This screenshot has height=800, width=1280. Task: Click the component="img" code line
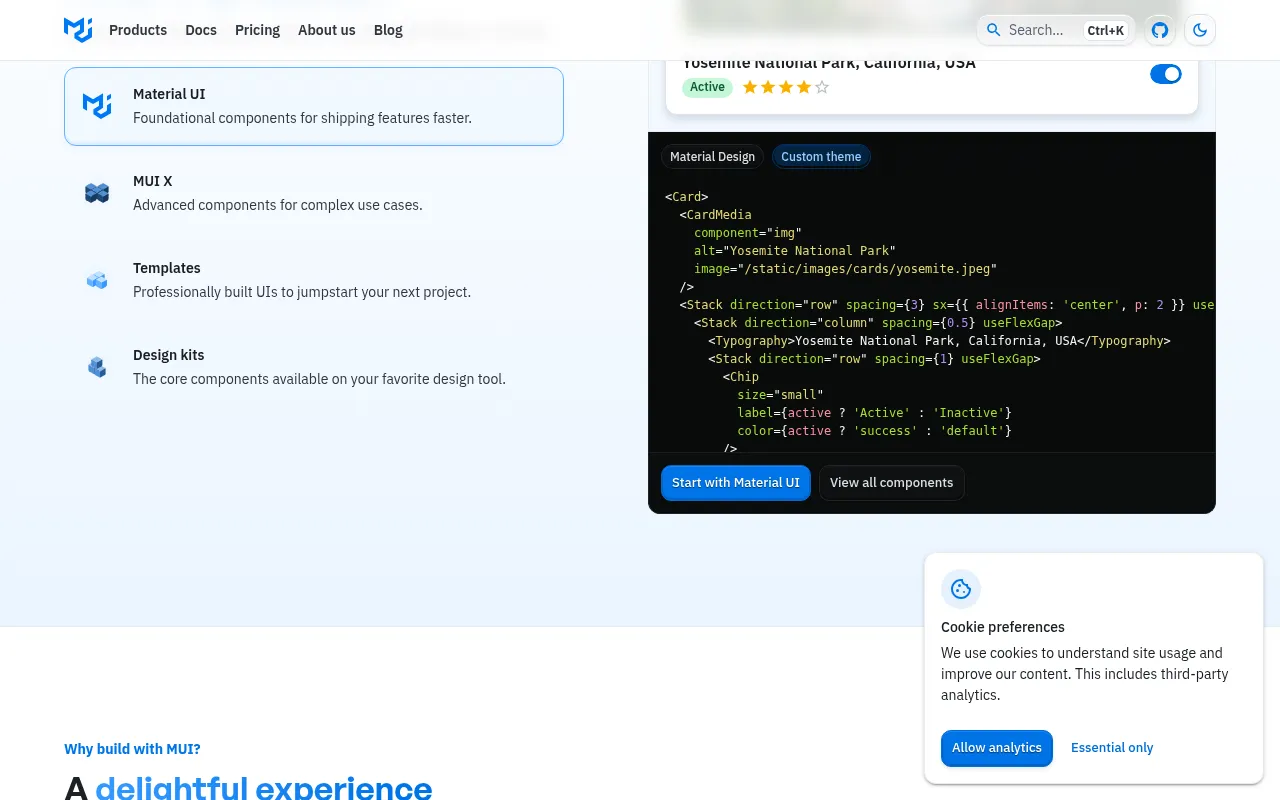coord(748,233)
